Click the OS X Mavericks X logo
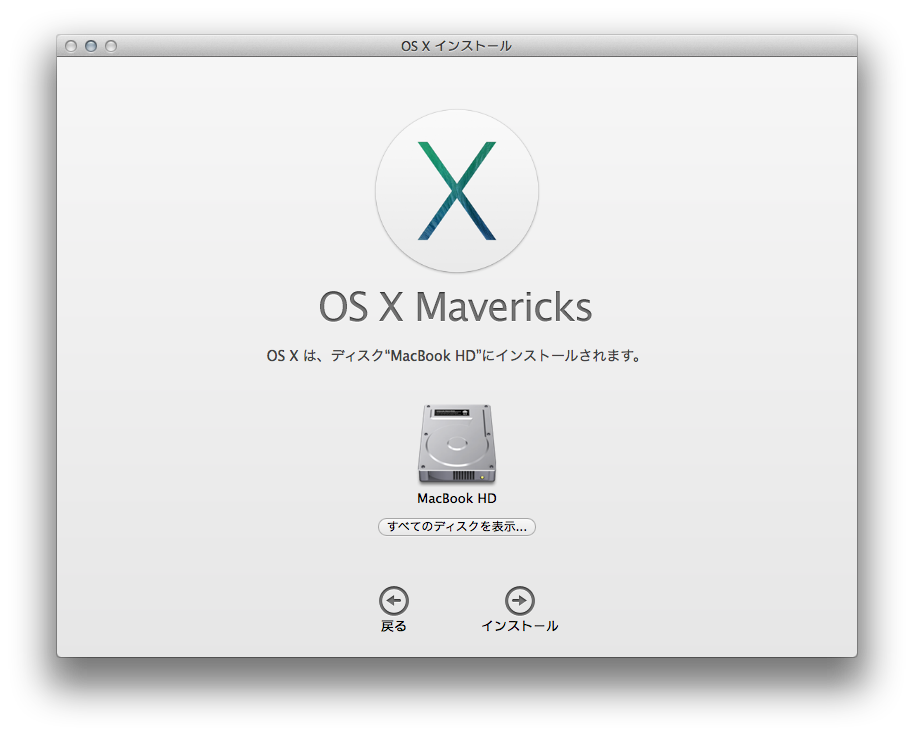 (457, 191)
